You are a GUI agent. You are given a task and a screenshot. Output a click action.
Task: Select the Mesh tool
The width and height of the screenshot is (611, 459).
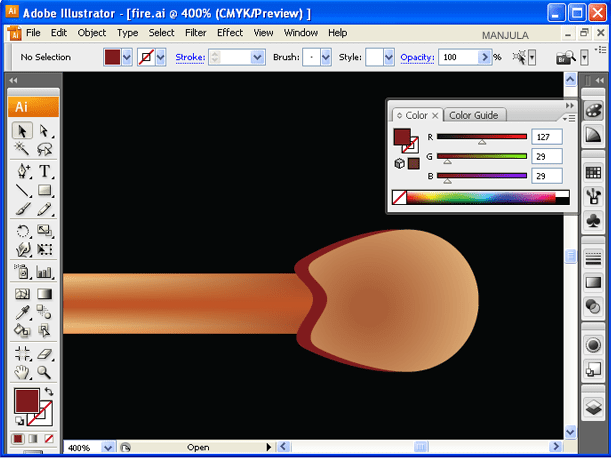pyautogui.click(x=22, y=294)
